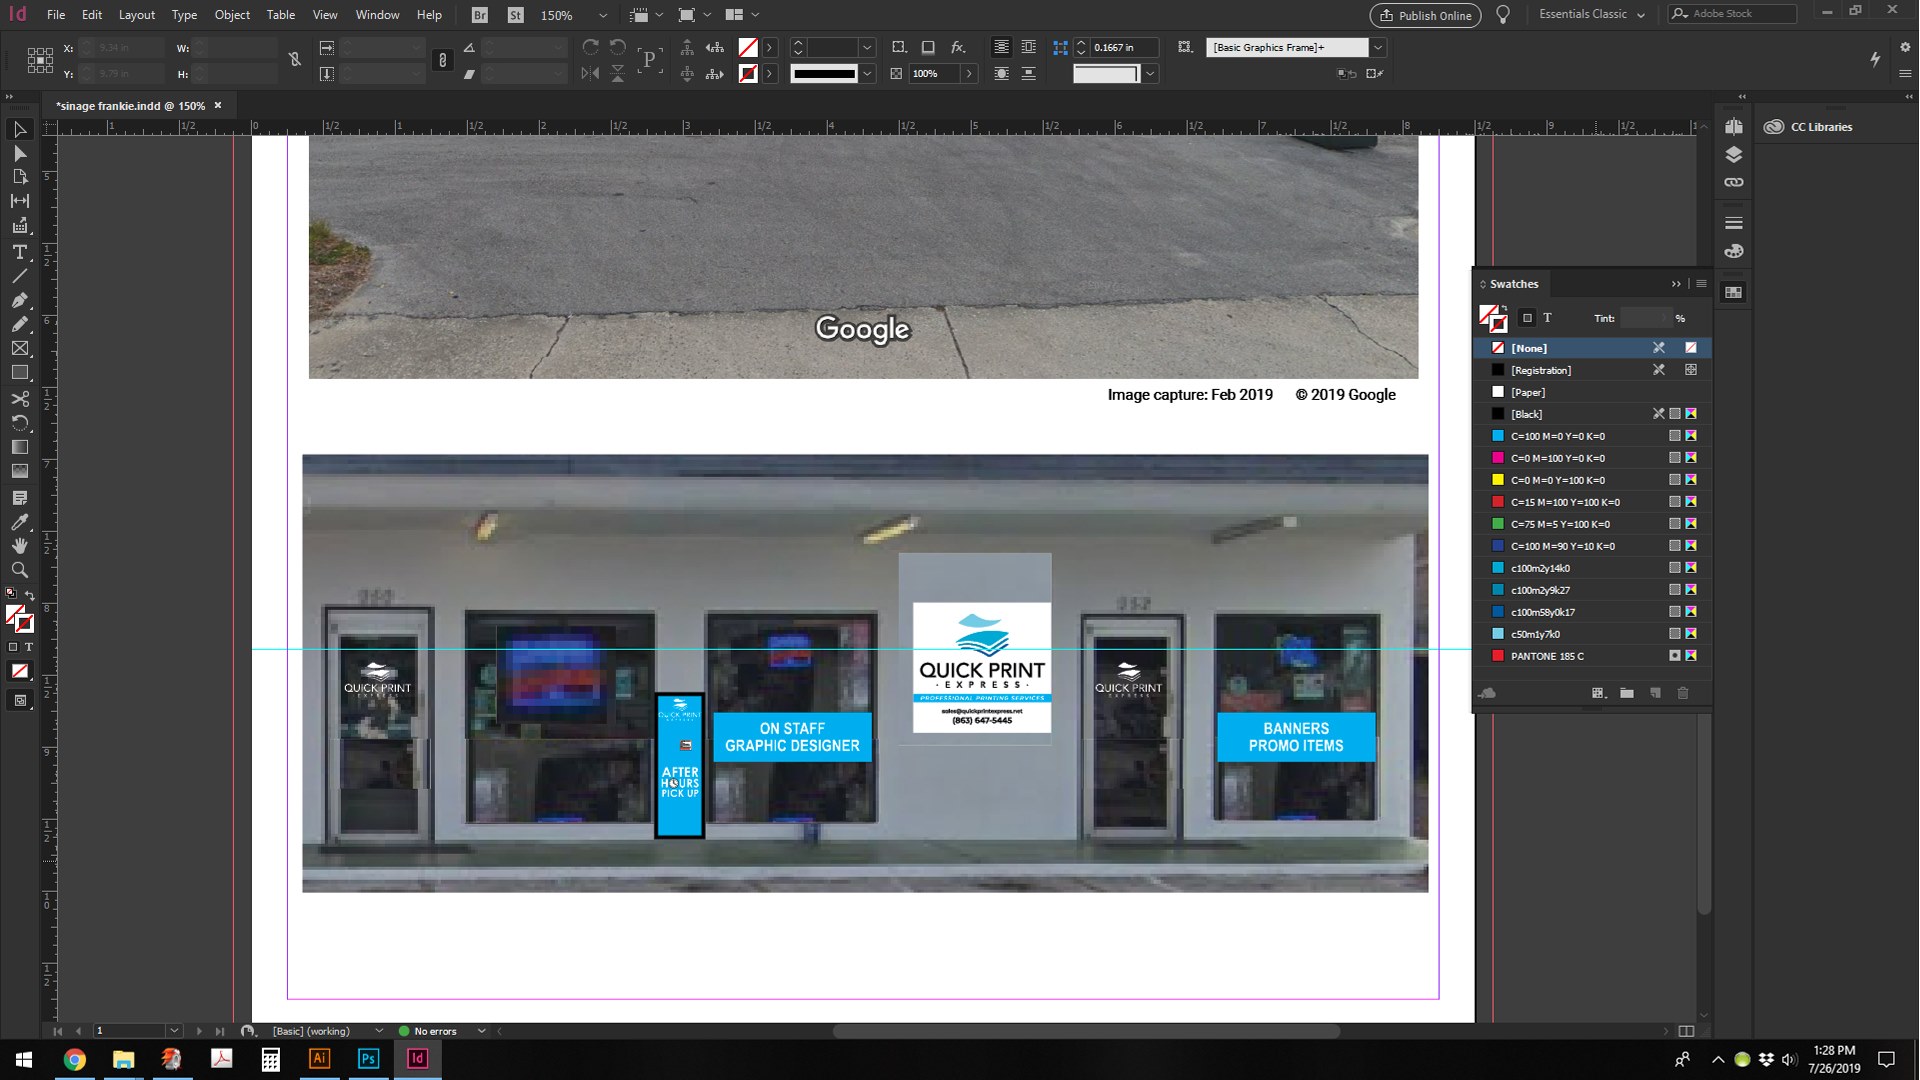Image resolution: width=1920 pixels, height=1080 pixels.
Task: Select the Hand tool
Action: (19, 546)
